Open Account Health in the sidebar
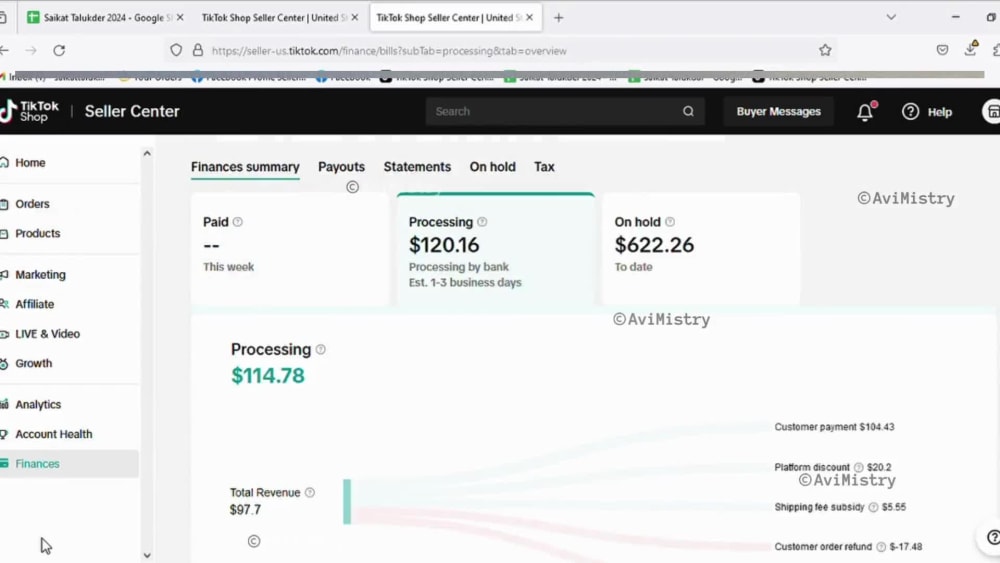The width and height of the screenshot is (1000, 563). 54,434
